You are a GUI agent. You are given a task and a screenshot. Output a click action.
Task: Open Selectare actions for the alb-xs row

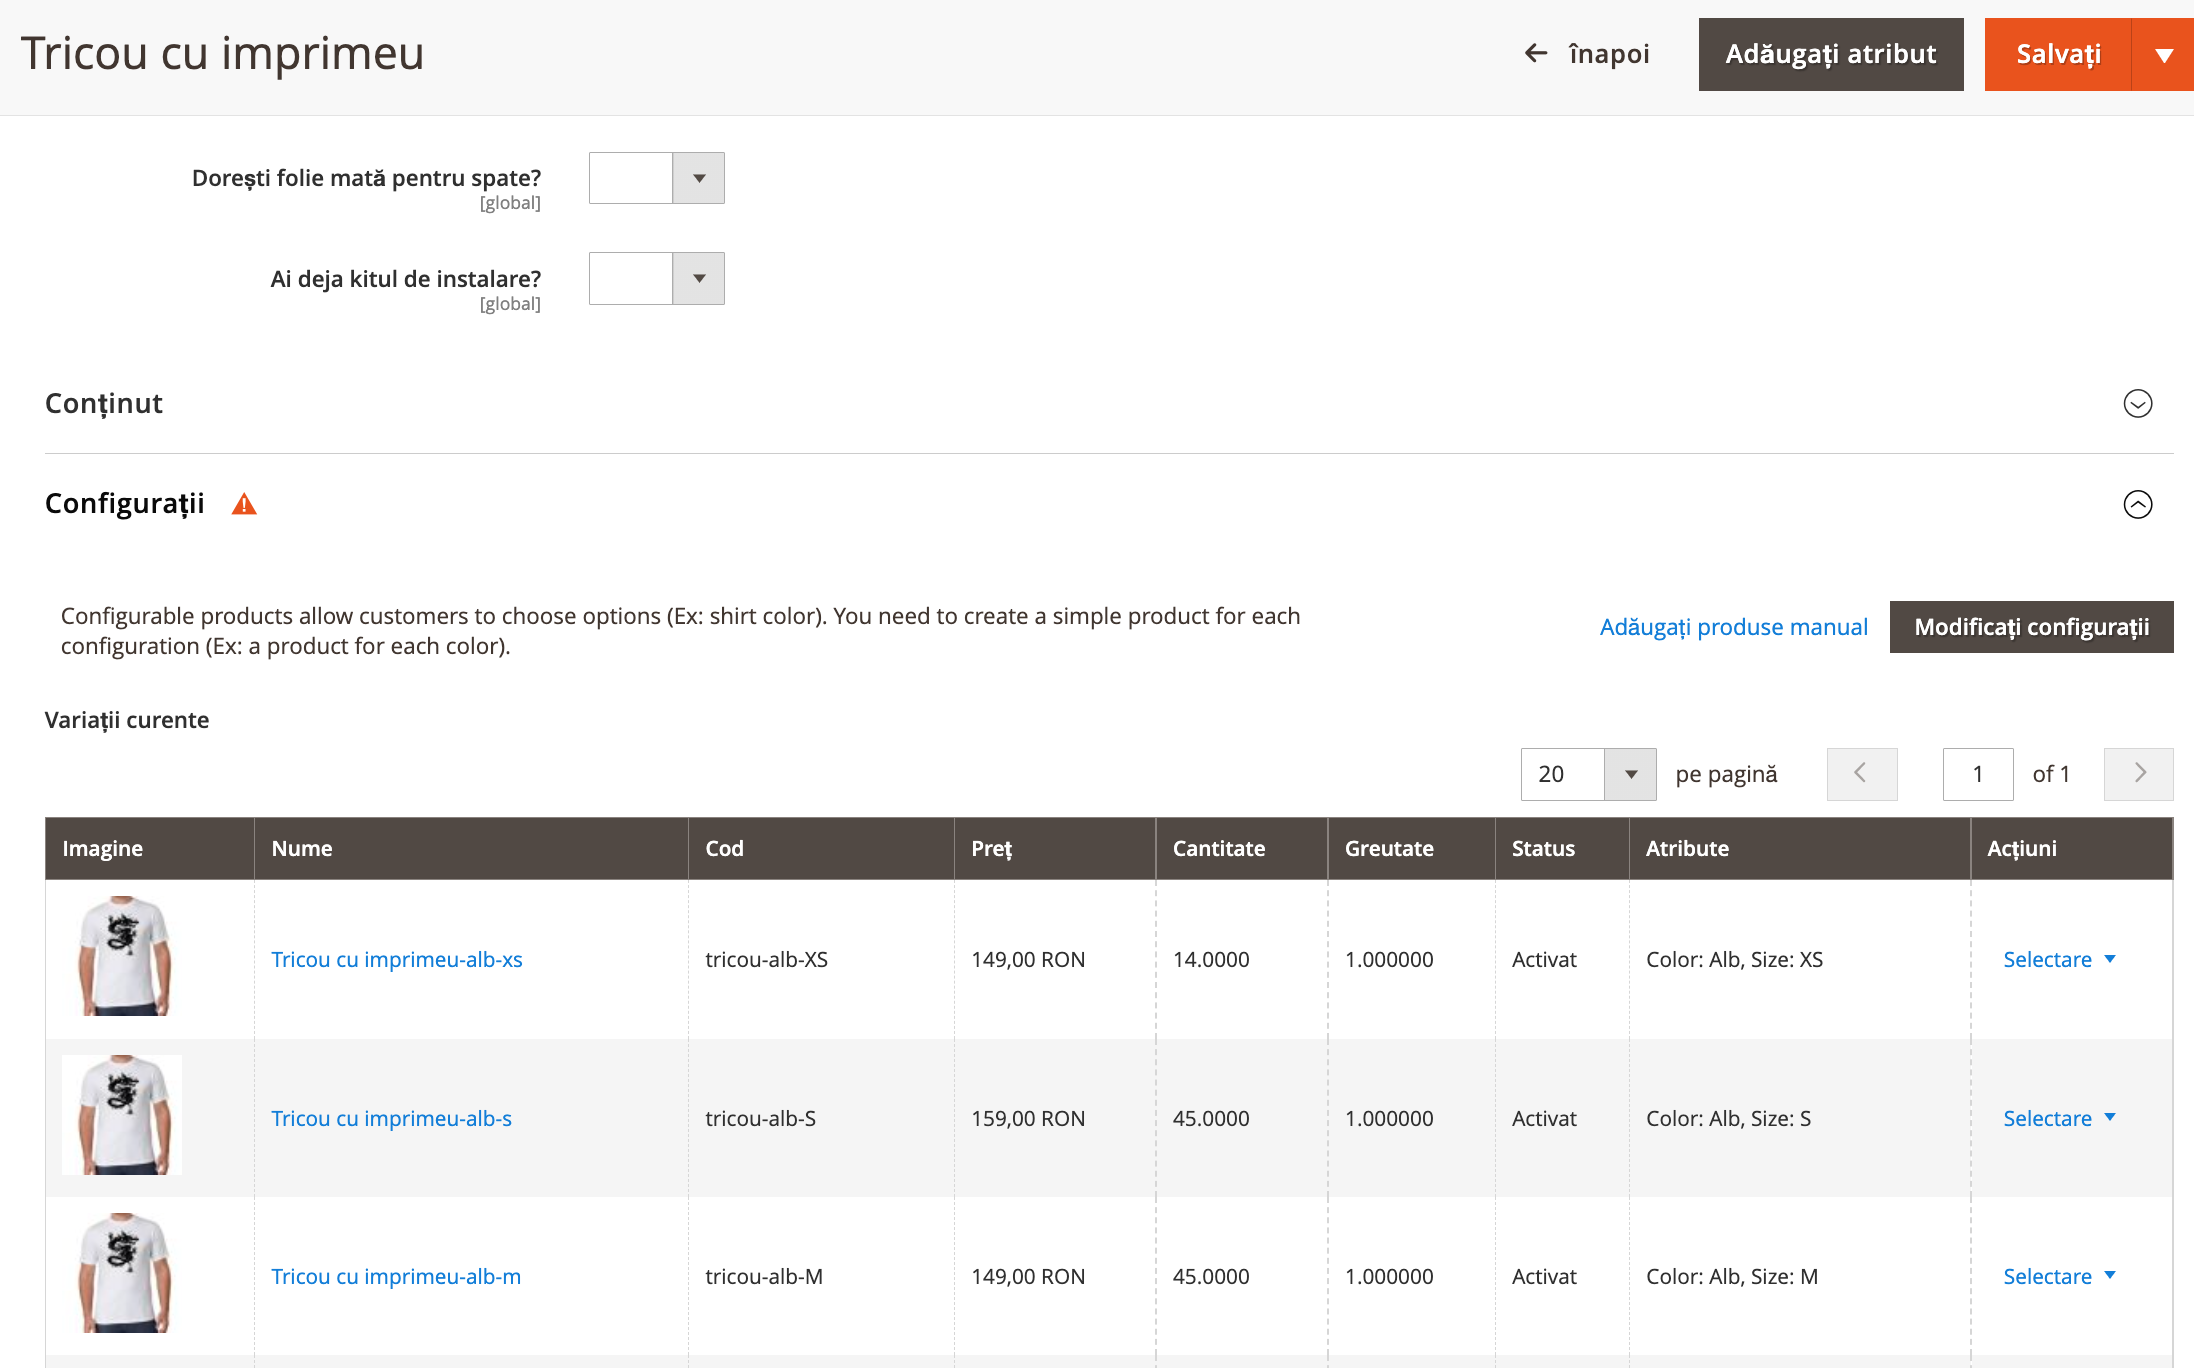click(2059, 959)
